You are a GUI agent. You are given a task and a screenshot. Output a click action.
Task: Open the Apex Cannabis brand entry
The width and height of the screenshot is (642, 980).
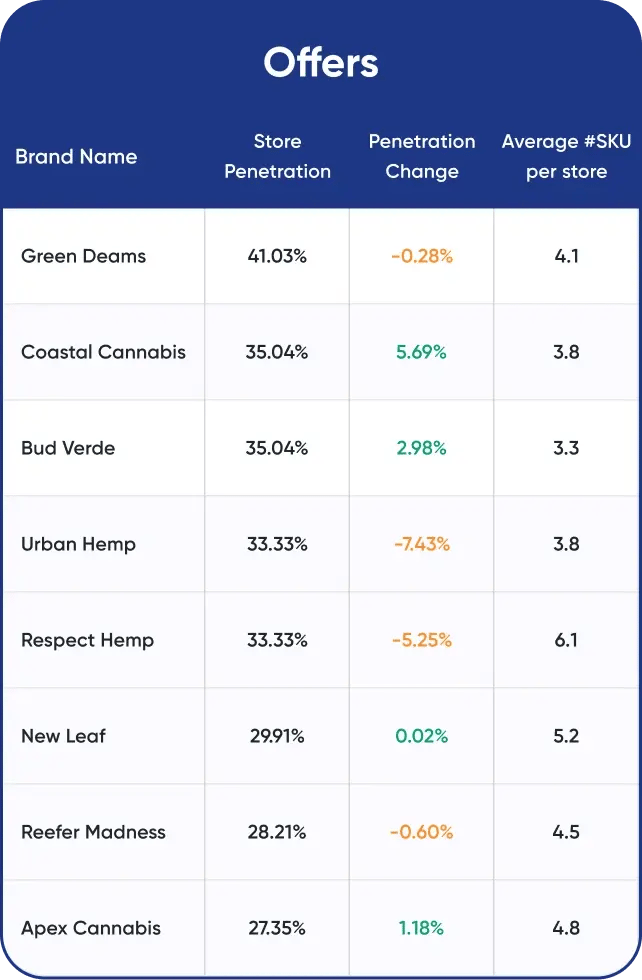[x=91, y=928]
